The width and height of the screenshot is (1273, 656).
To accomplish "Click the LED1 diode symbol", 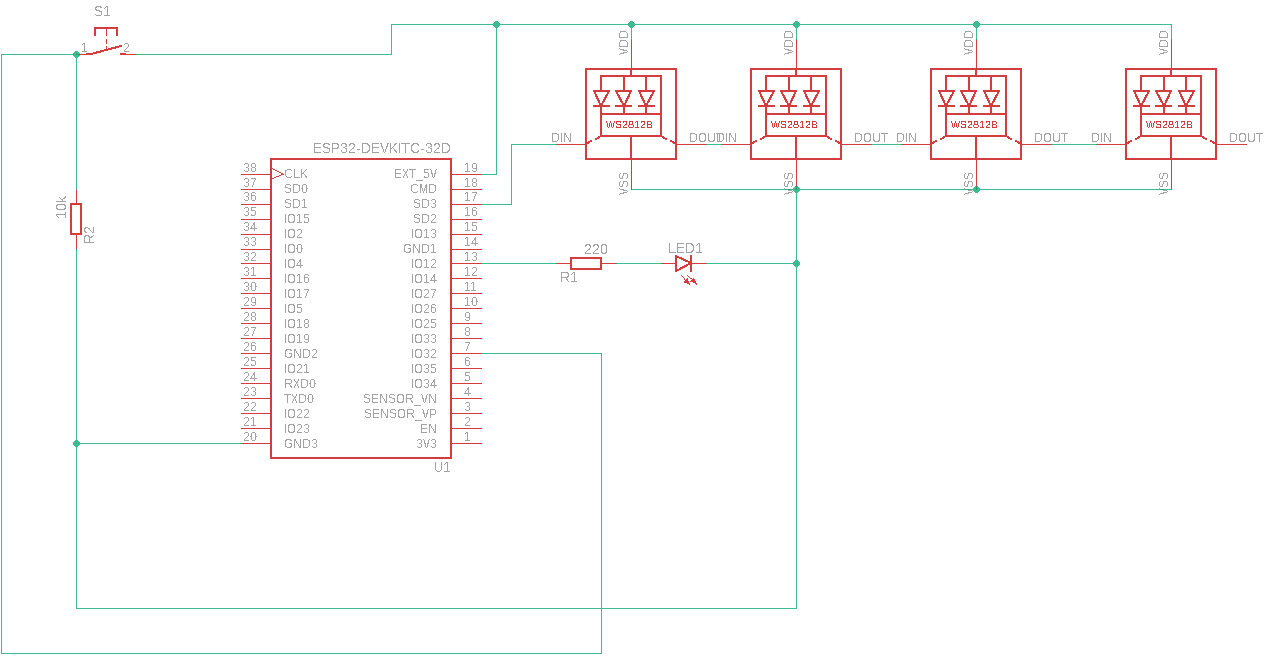I will 683,264.
